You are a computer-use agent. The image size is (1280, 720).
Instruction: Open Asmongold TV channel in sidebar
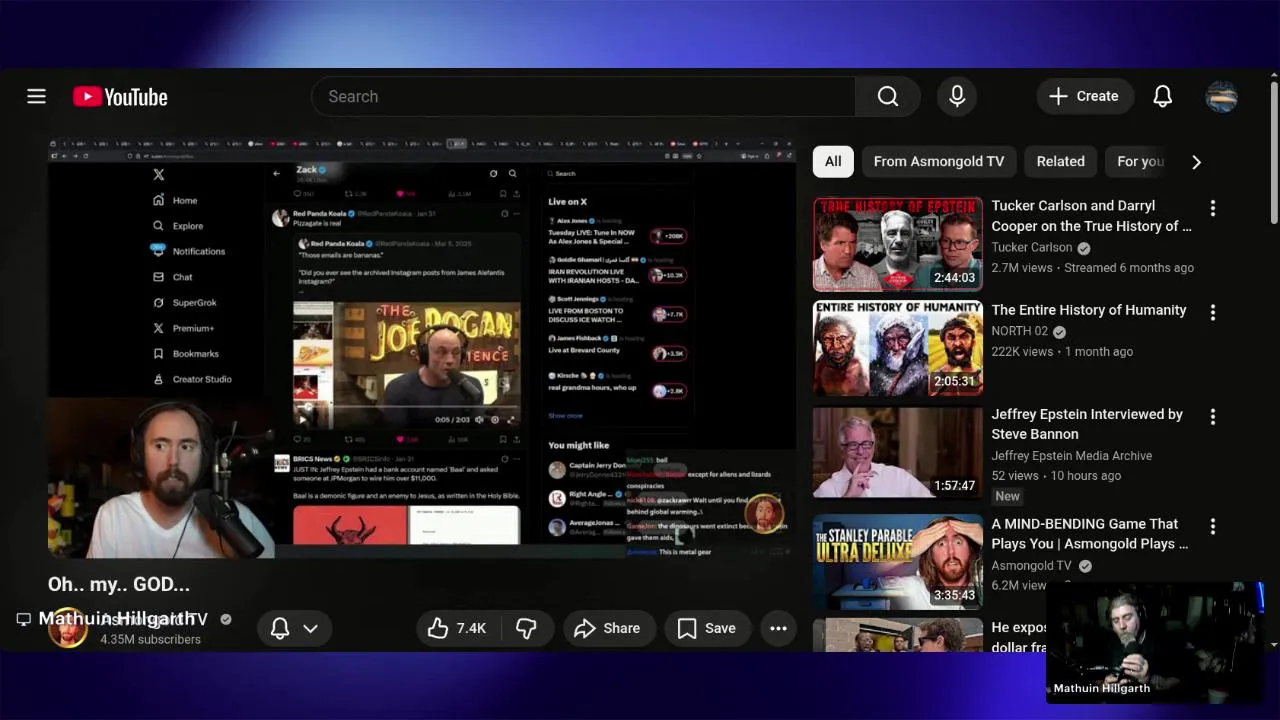1031,565
